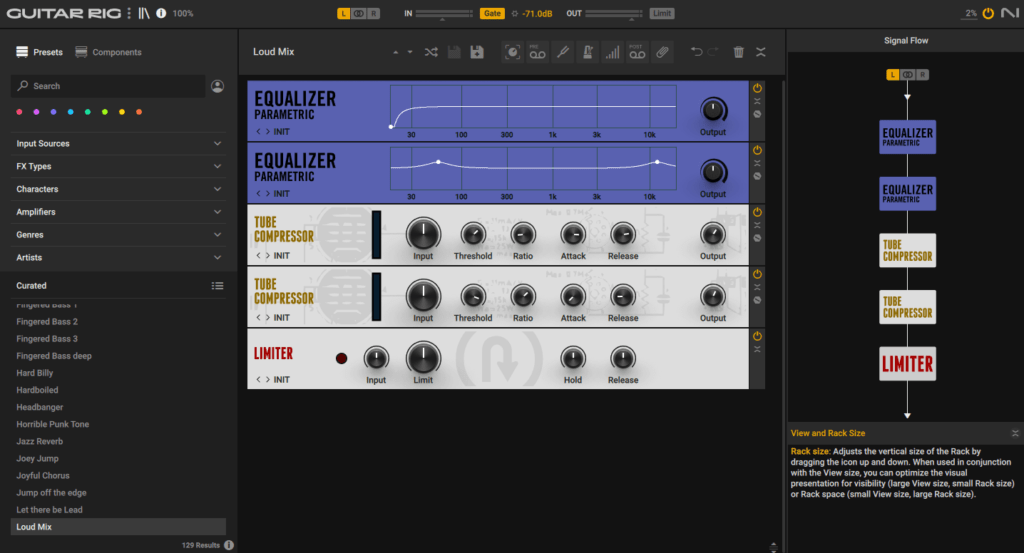
Task: Click the Pre tape deck icon
Action: tap(537, 52)
